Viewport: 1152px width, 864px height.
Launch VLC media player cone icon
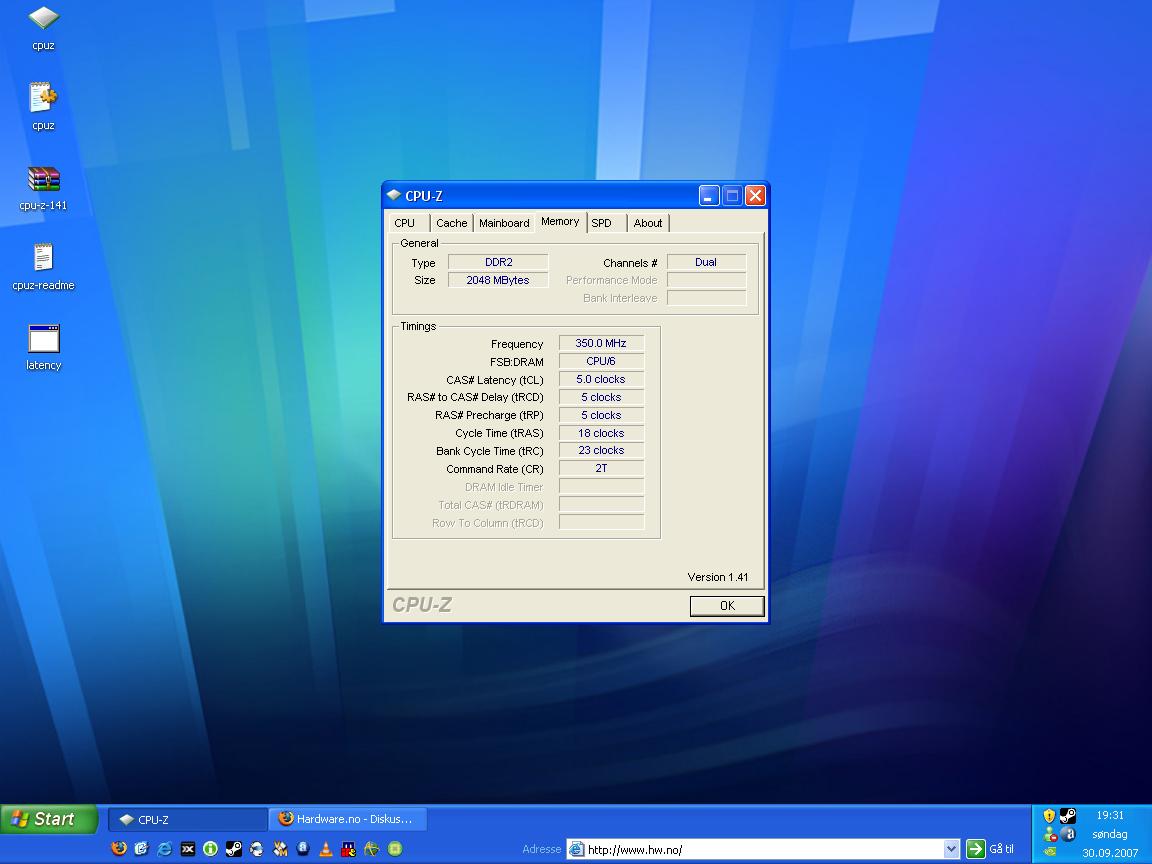coord(325,849)
